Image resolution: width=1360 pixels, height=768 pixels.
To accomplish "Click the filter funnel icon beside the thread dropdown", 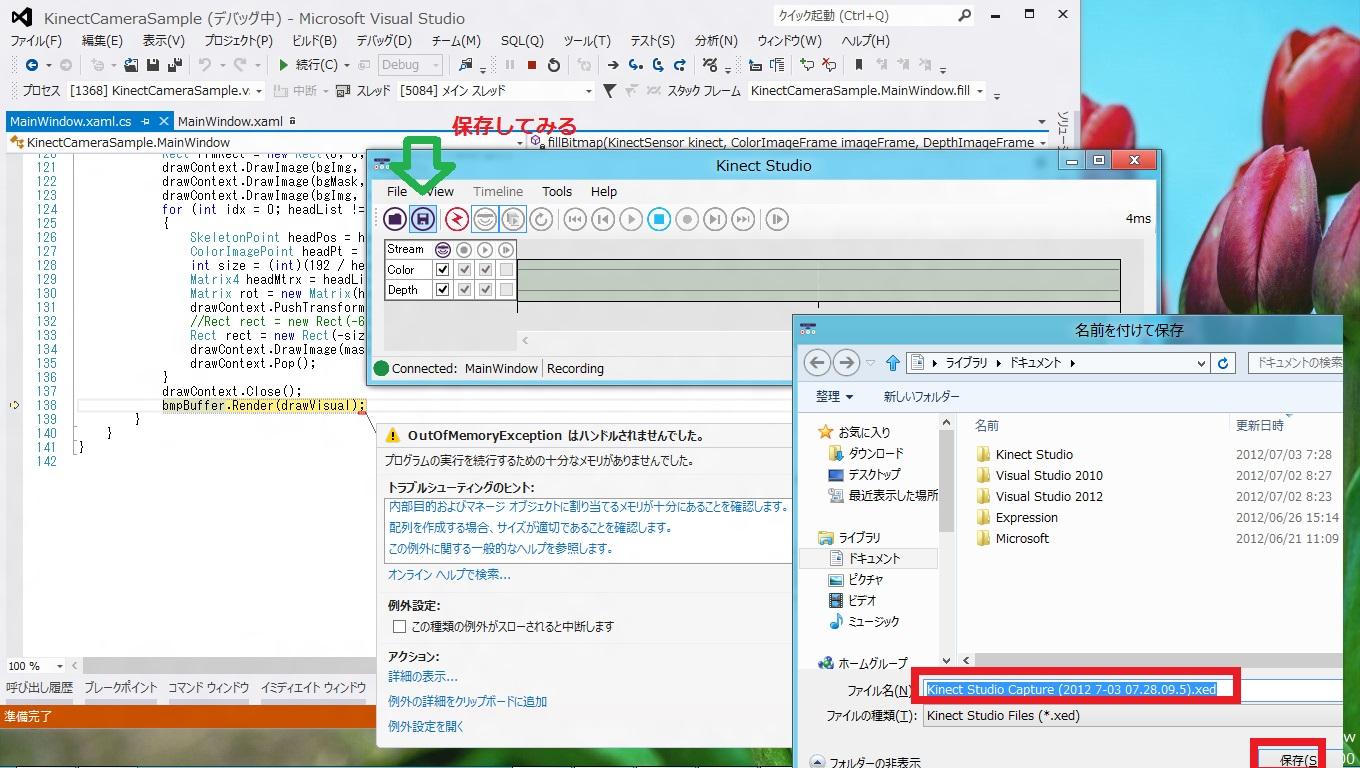I will click(x=609, y=91).
